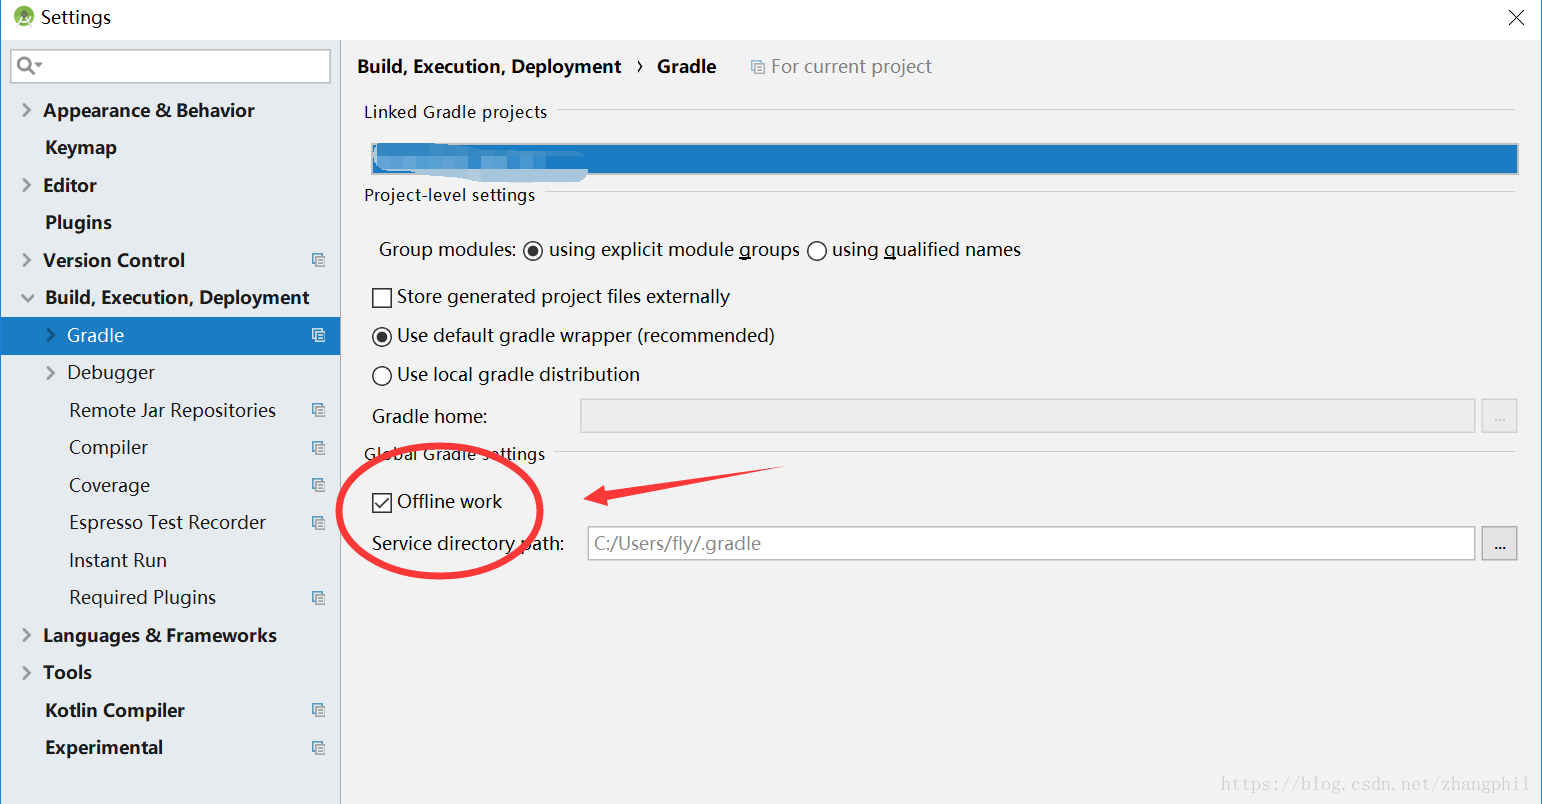Click project-level icon beside Kotlin Compiler
This screenshot has width=1542, height=804.
(x=318, y=710)
